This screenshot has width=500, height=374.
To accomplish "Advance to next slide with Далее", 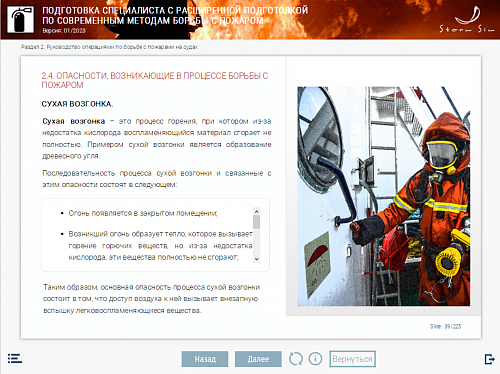I will click(x=258, y=359).
